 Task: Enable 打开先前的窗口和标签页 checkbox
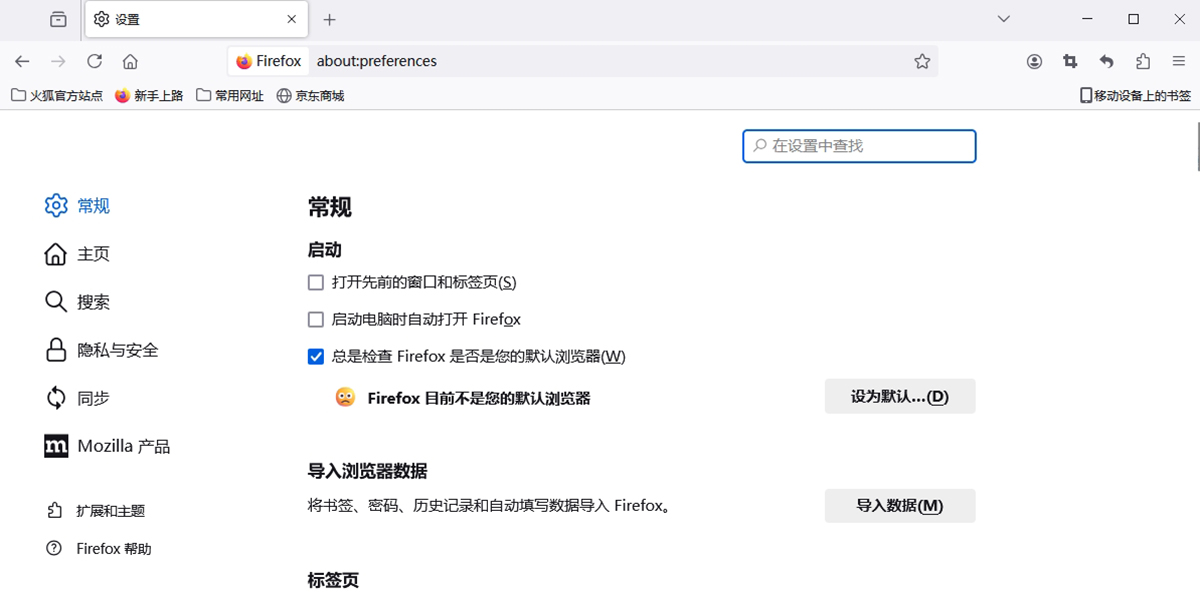click(x=316, y=283)
